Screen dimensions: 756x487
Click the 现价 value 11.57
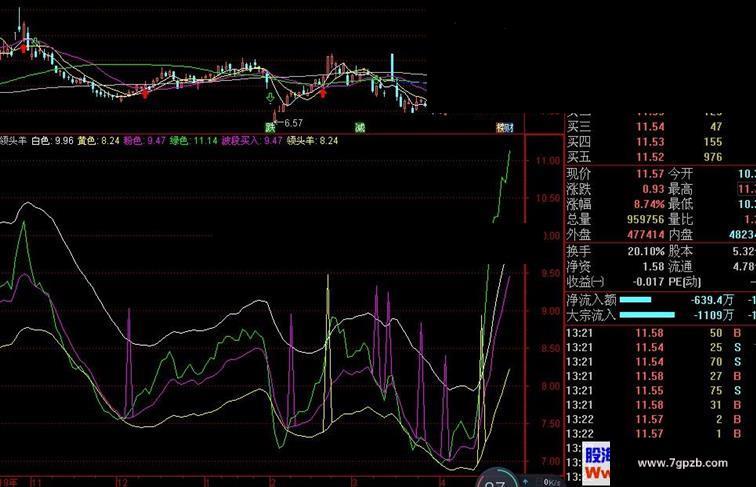click(x=650, y=174)
